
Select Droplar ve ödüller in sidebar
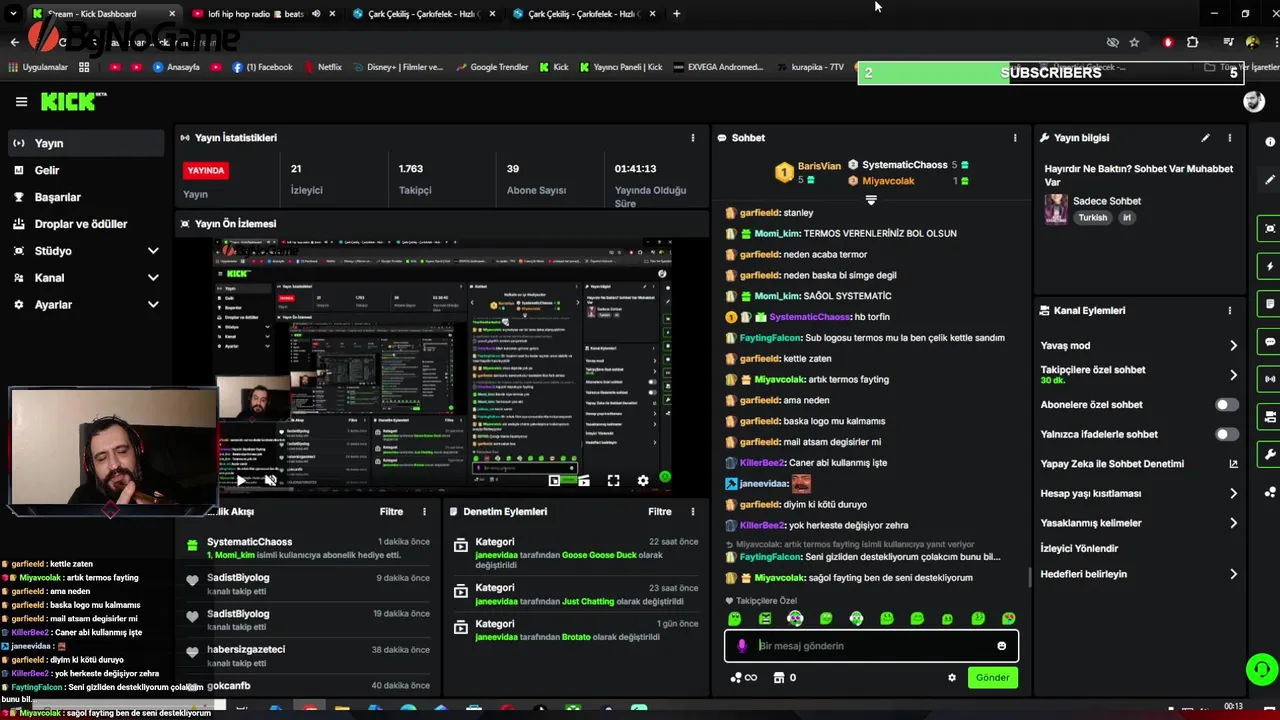point(86,224)
